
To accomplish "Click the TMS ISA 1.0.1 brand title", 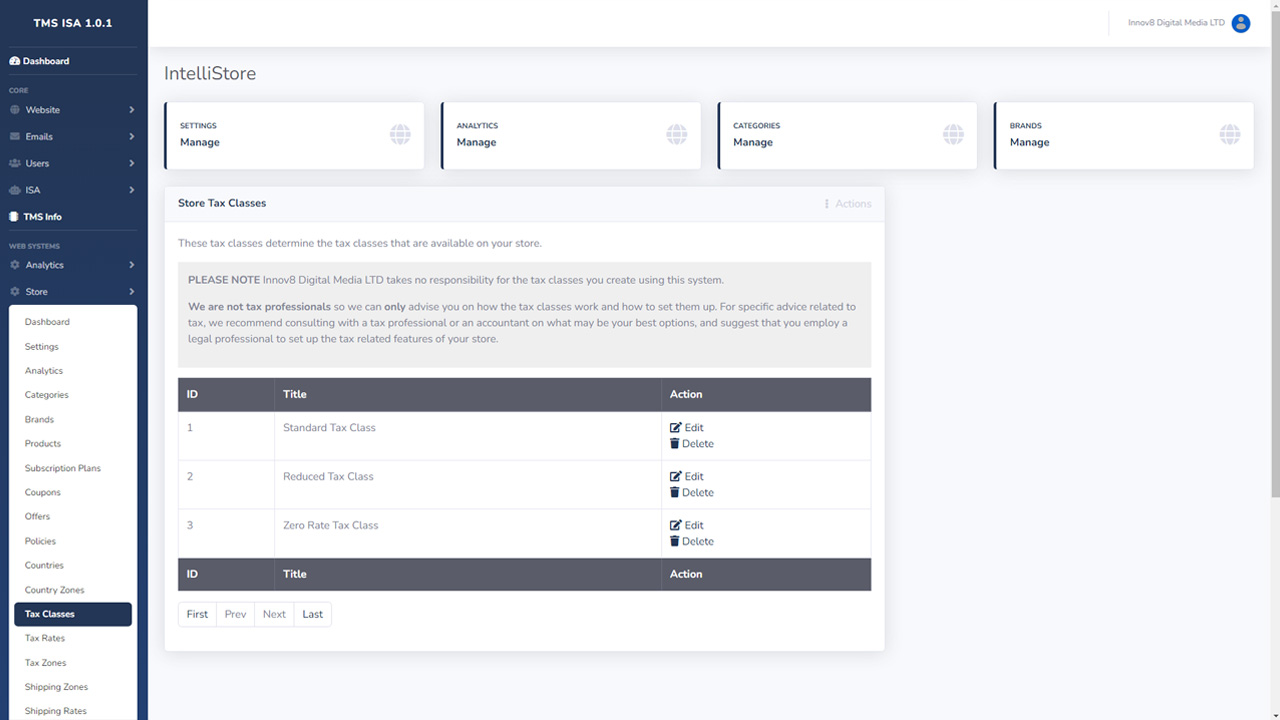I will (74, 23).
